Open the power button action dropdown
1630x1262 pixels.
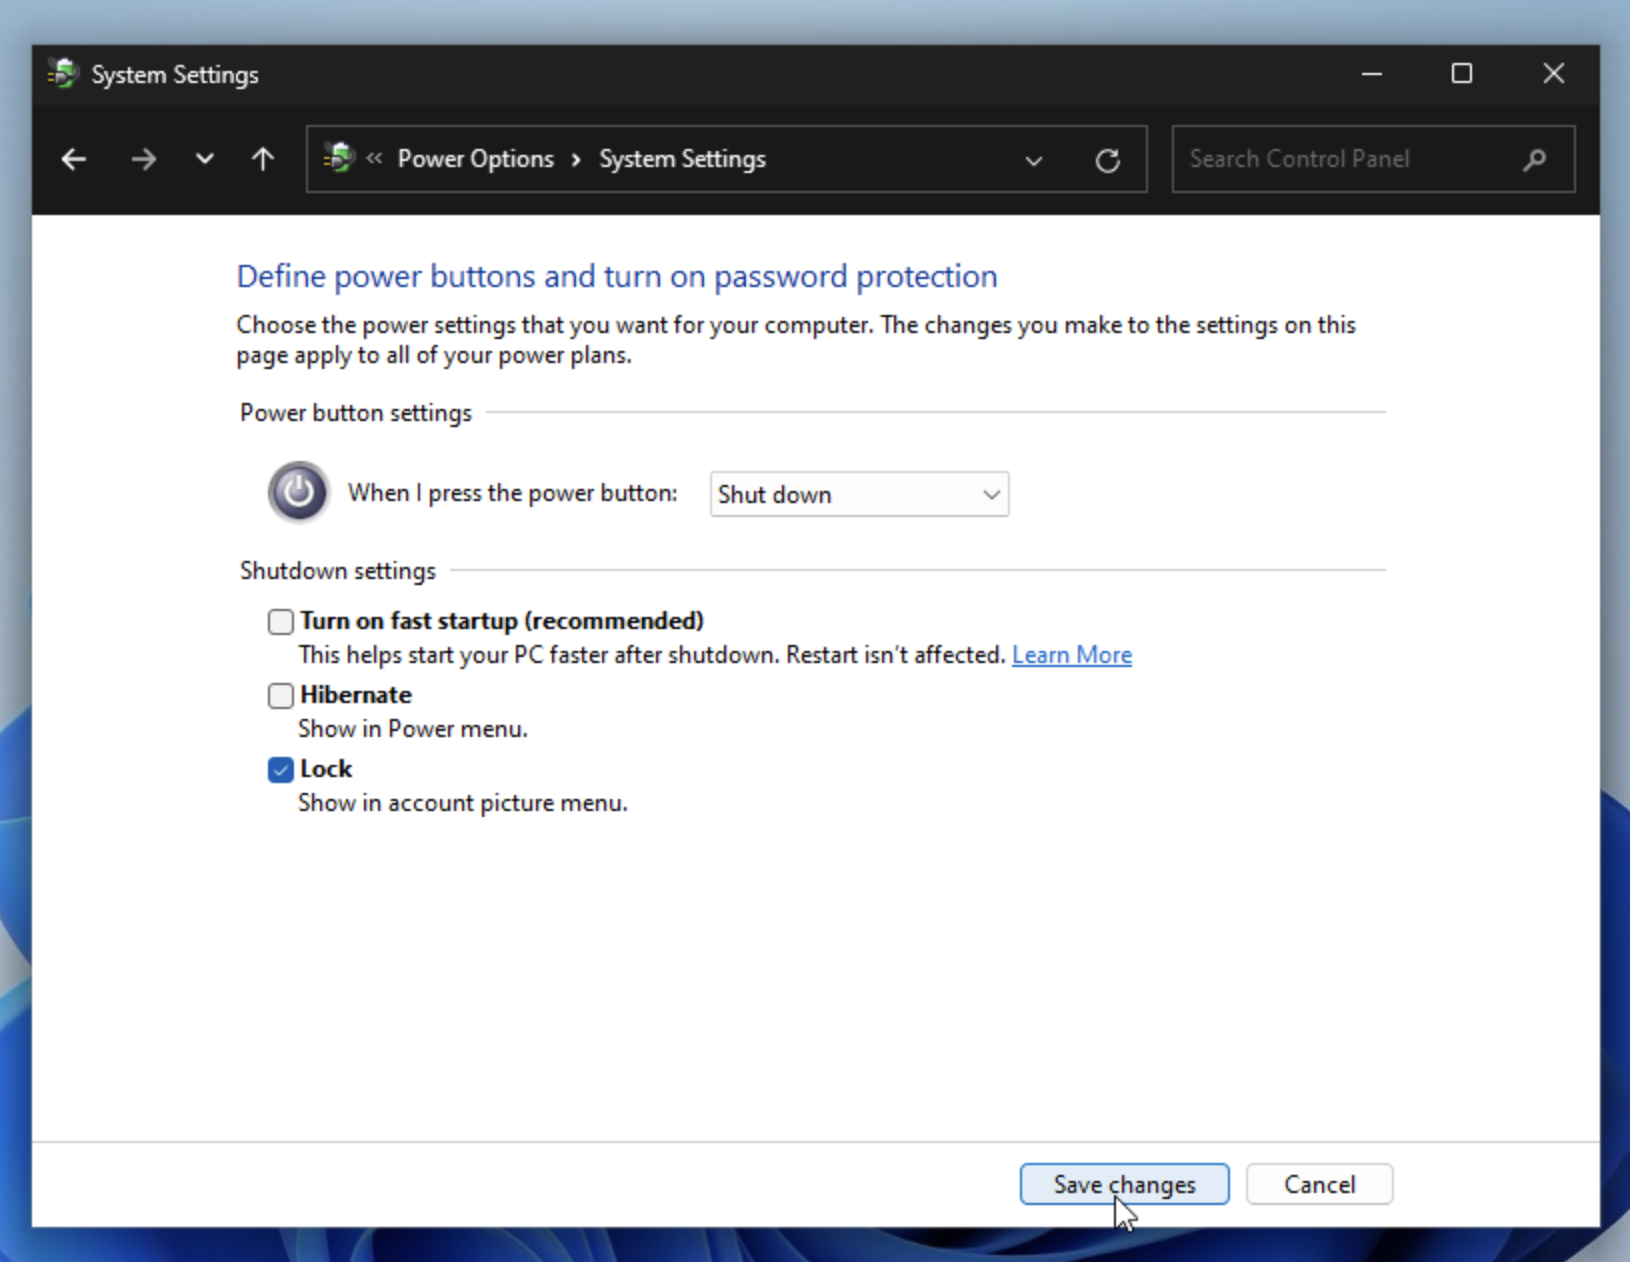859,494
